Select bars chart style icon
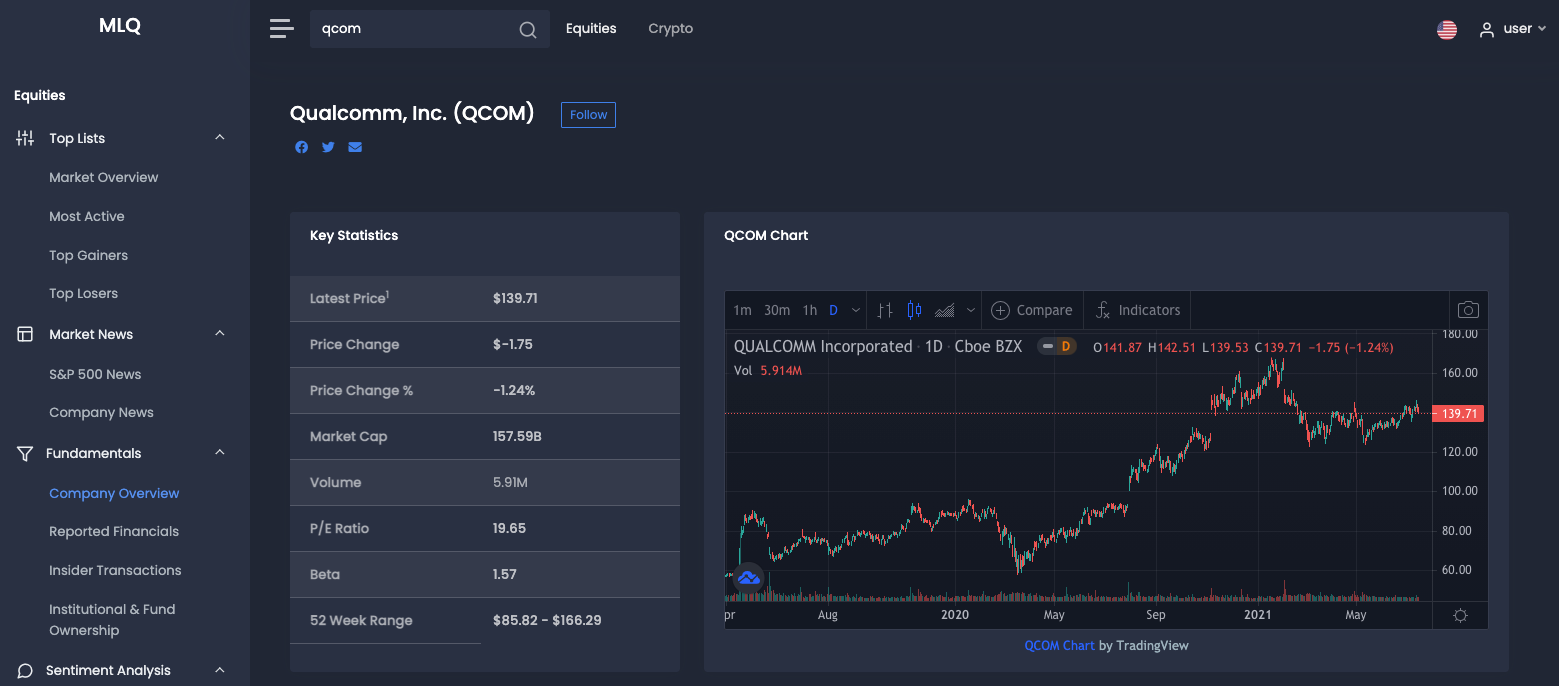1559x686 pixels. (x=885, y=310)
